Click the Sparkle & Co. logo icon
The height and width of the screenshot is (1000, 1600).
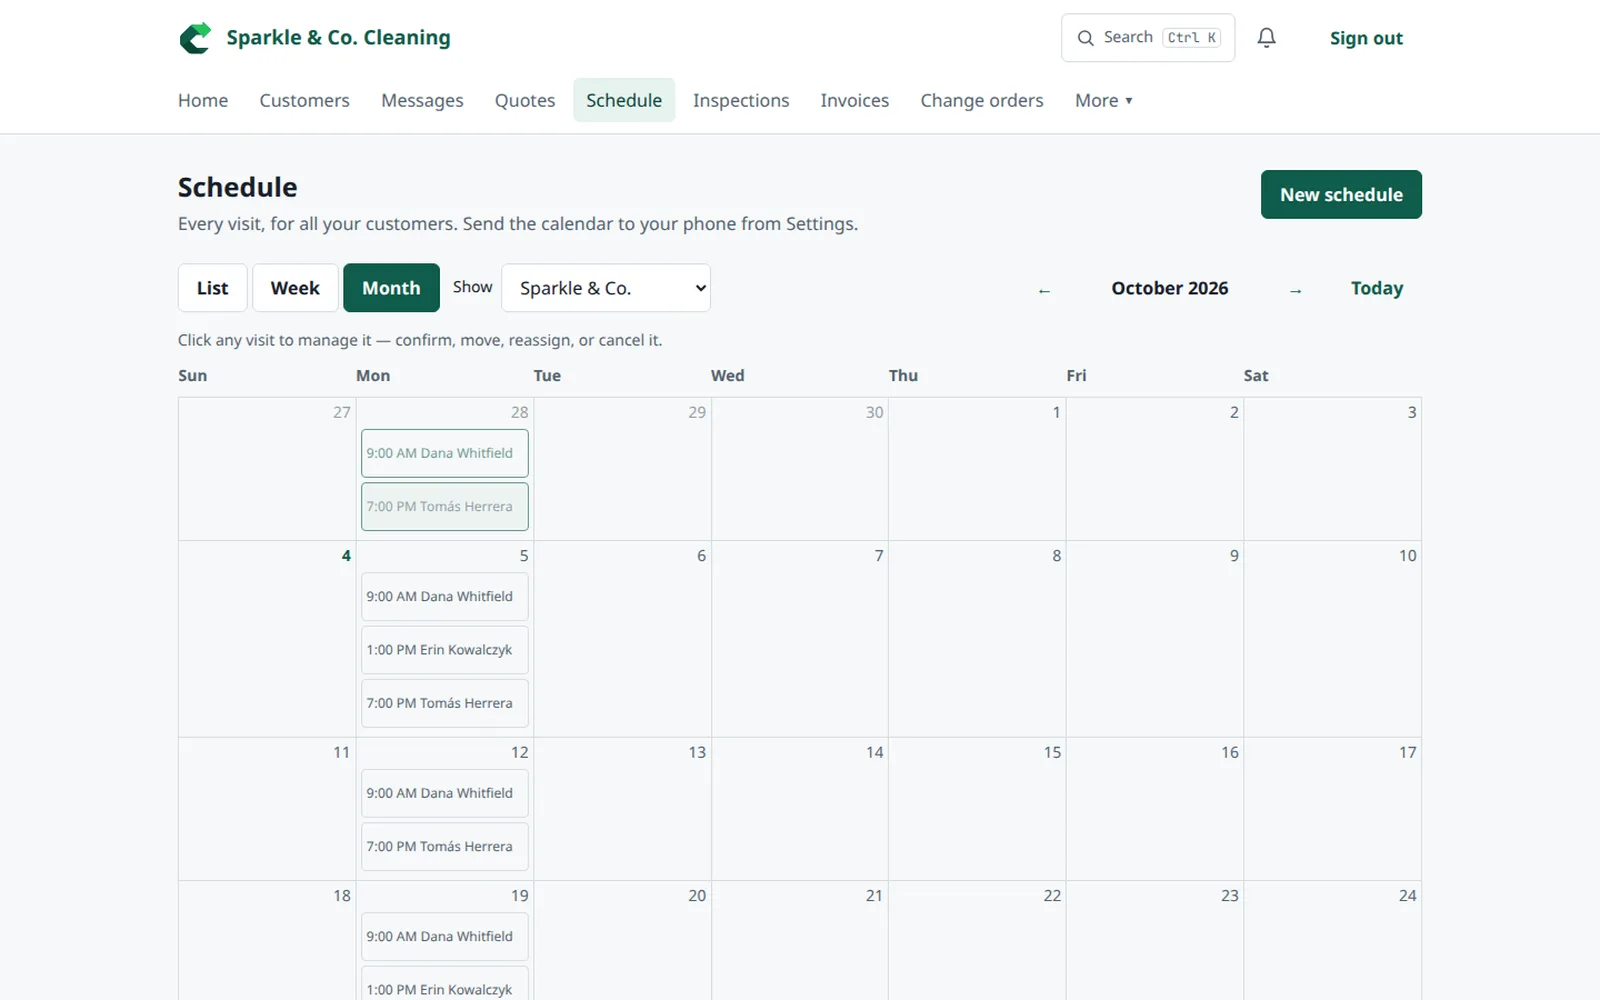point(195,38)
